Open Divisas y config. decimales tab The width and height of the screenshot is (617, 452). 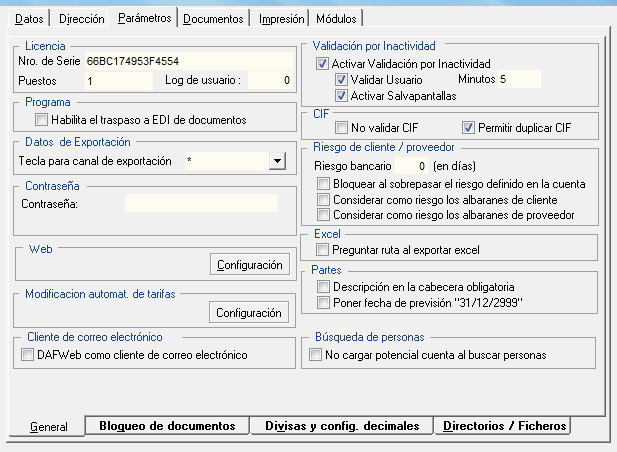(x=342, y=426)
